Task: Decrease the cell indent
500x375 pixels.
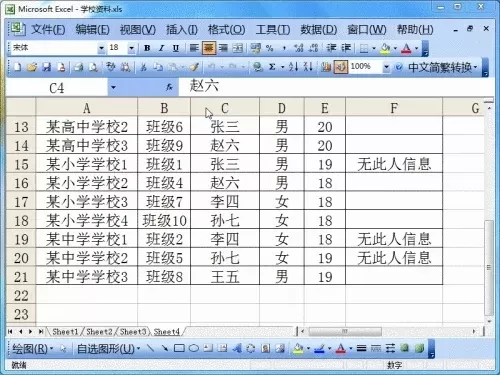Action: pos(331,48)
